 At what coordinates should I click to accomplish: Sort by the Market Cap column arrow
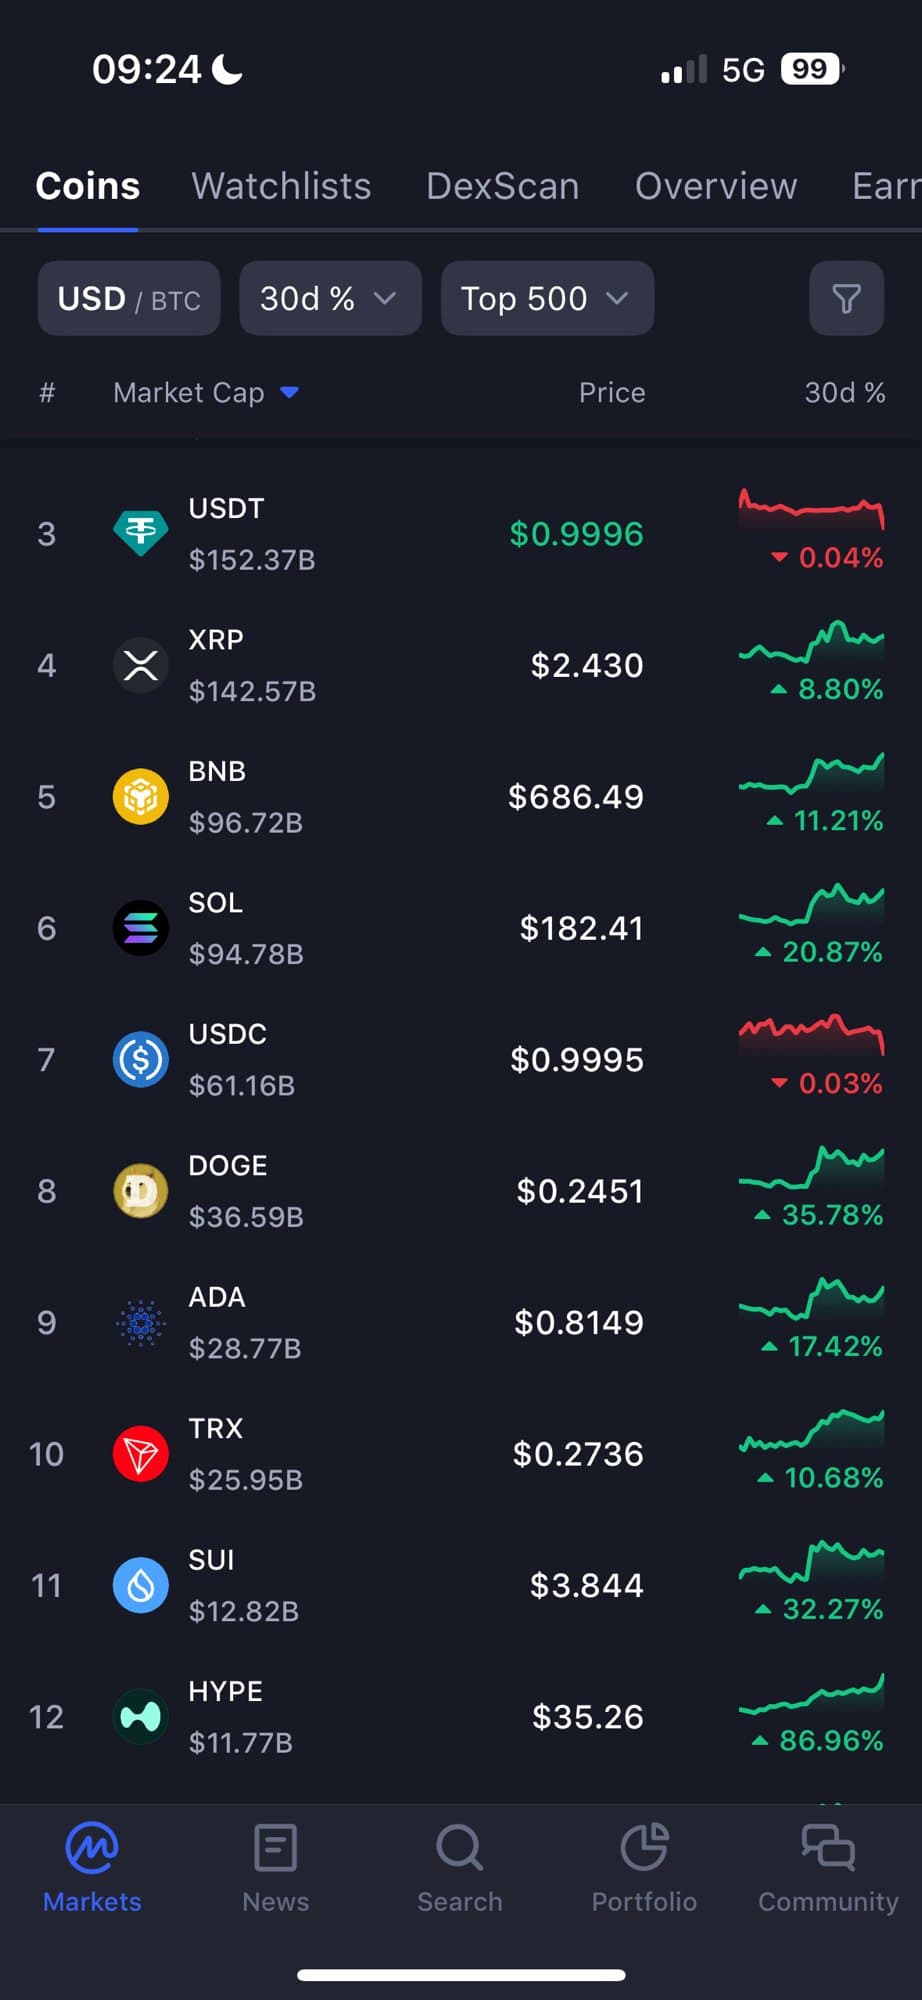pyautogui.click(x=289, y=393)
